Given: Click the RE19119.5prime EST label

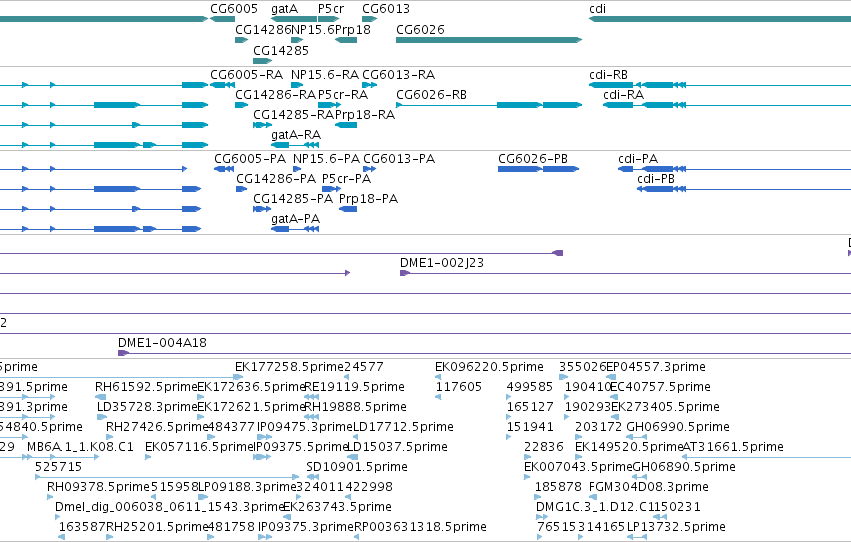Looking at the screenshot, I should click(x=354, y=387).
